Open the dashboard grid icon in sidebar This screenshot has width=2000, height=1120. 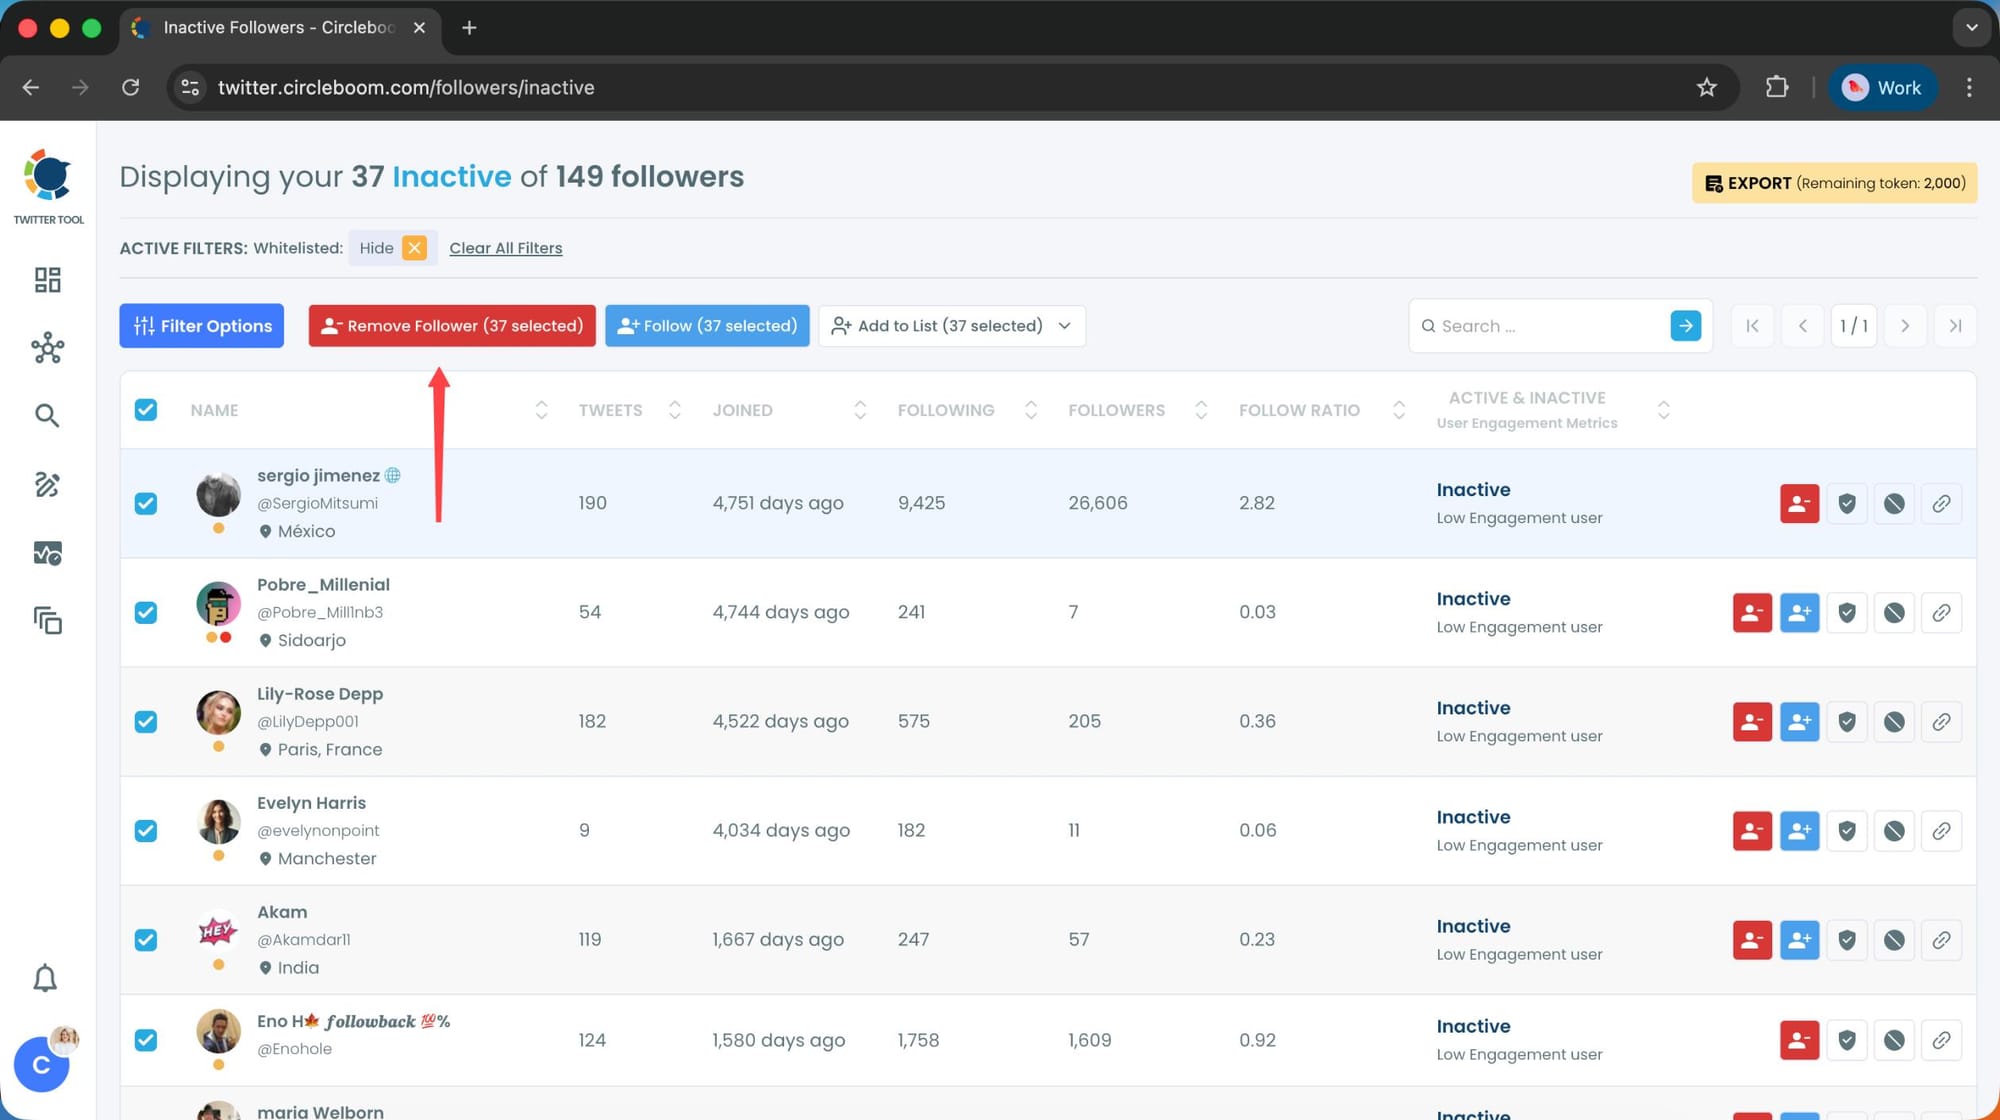pos(47,280)
